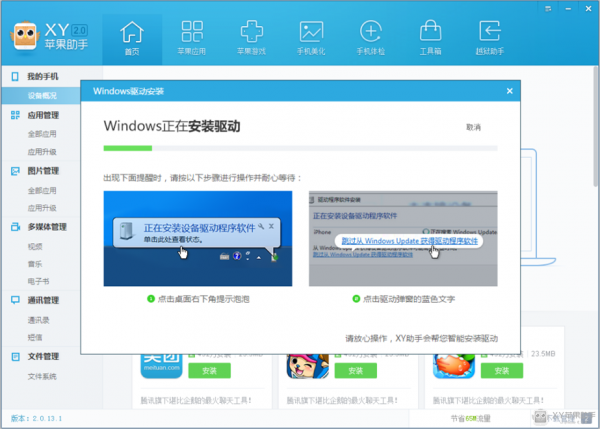
Task: Click the 文件管理 file icon
Action: (x=15, y=357)
